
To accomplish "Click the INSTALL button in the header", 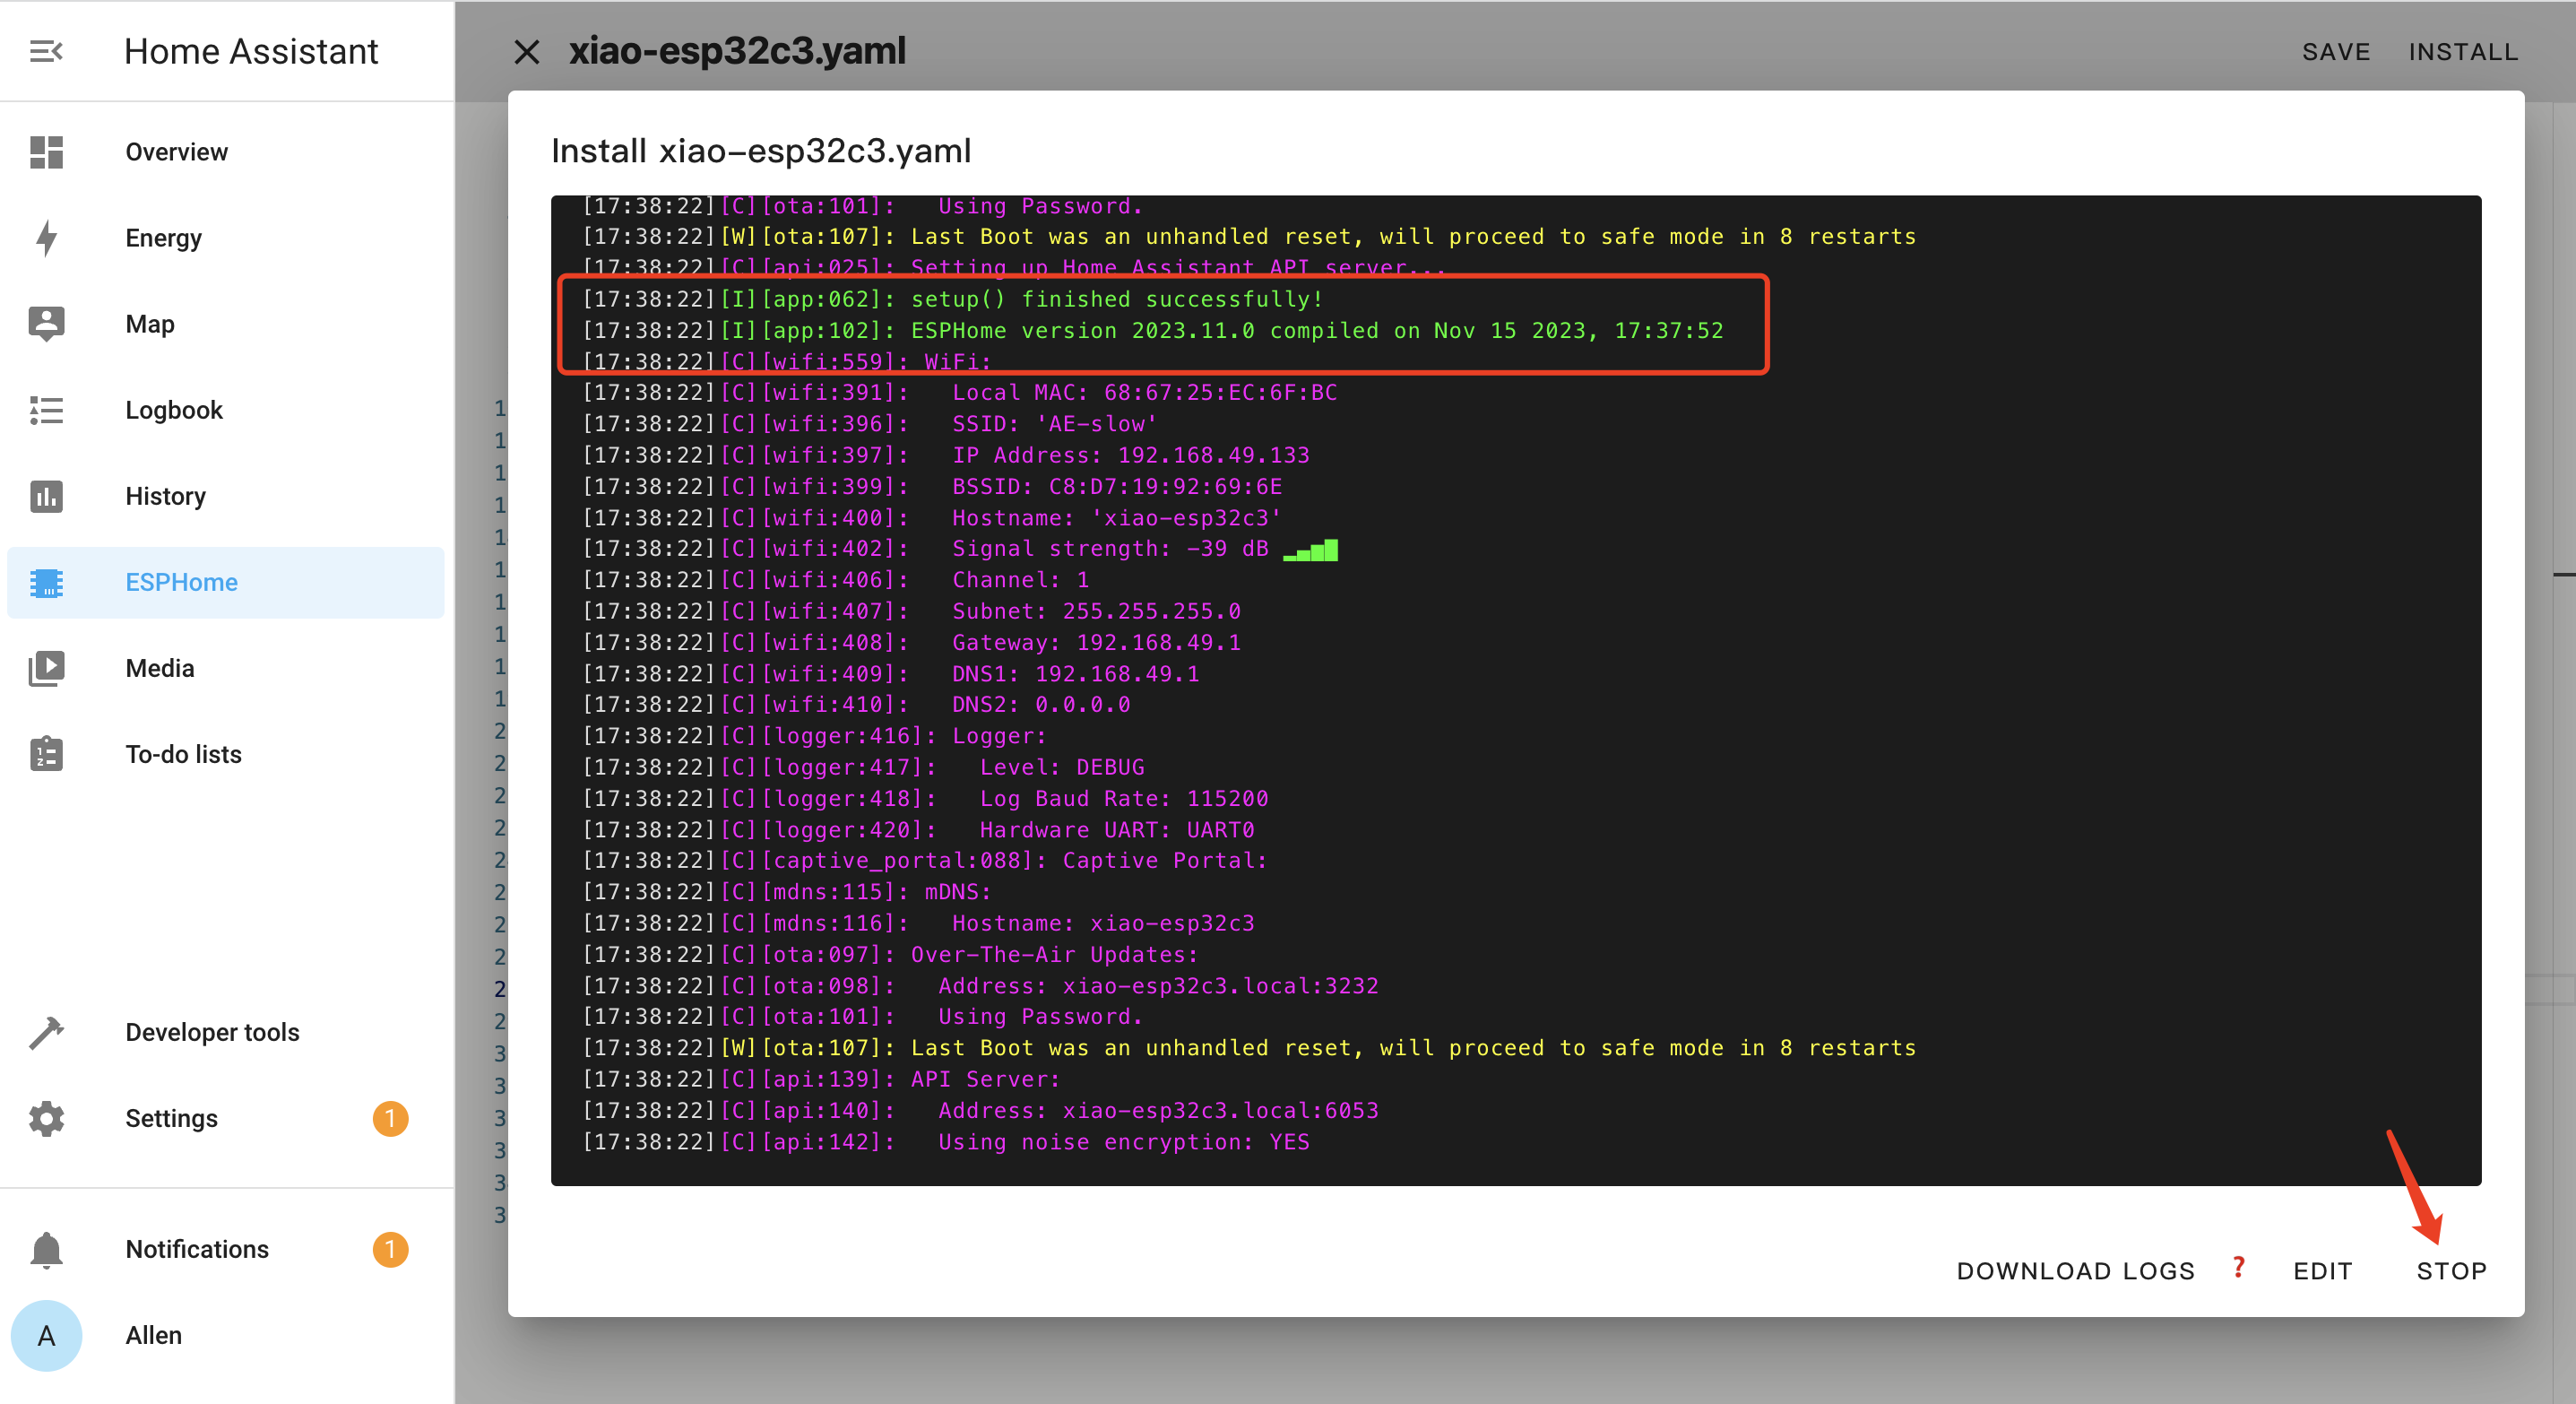I will click(2463, 52).
